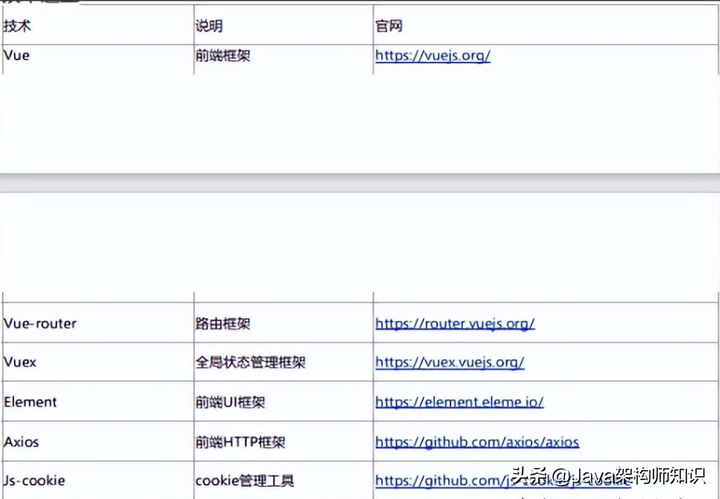The image size is (720, 499).
Task: Open the https://router.vuejs.org/ link
Action: [455, 323]
